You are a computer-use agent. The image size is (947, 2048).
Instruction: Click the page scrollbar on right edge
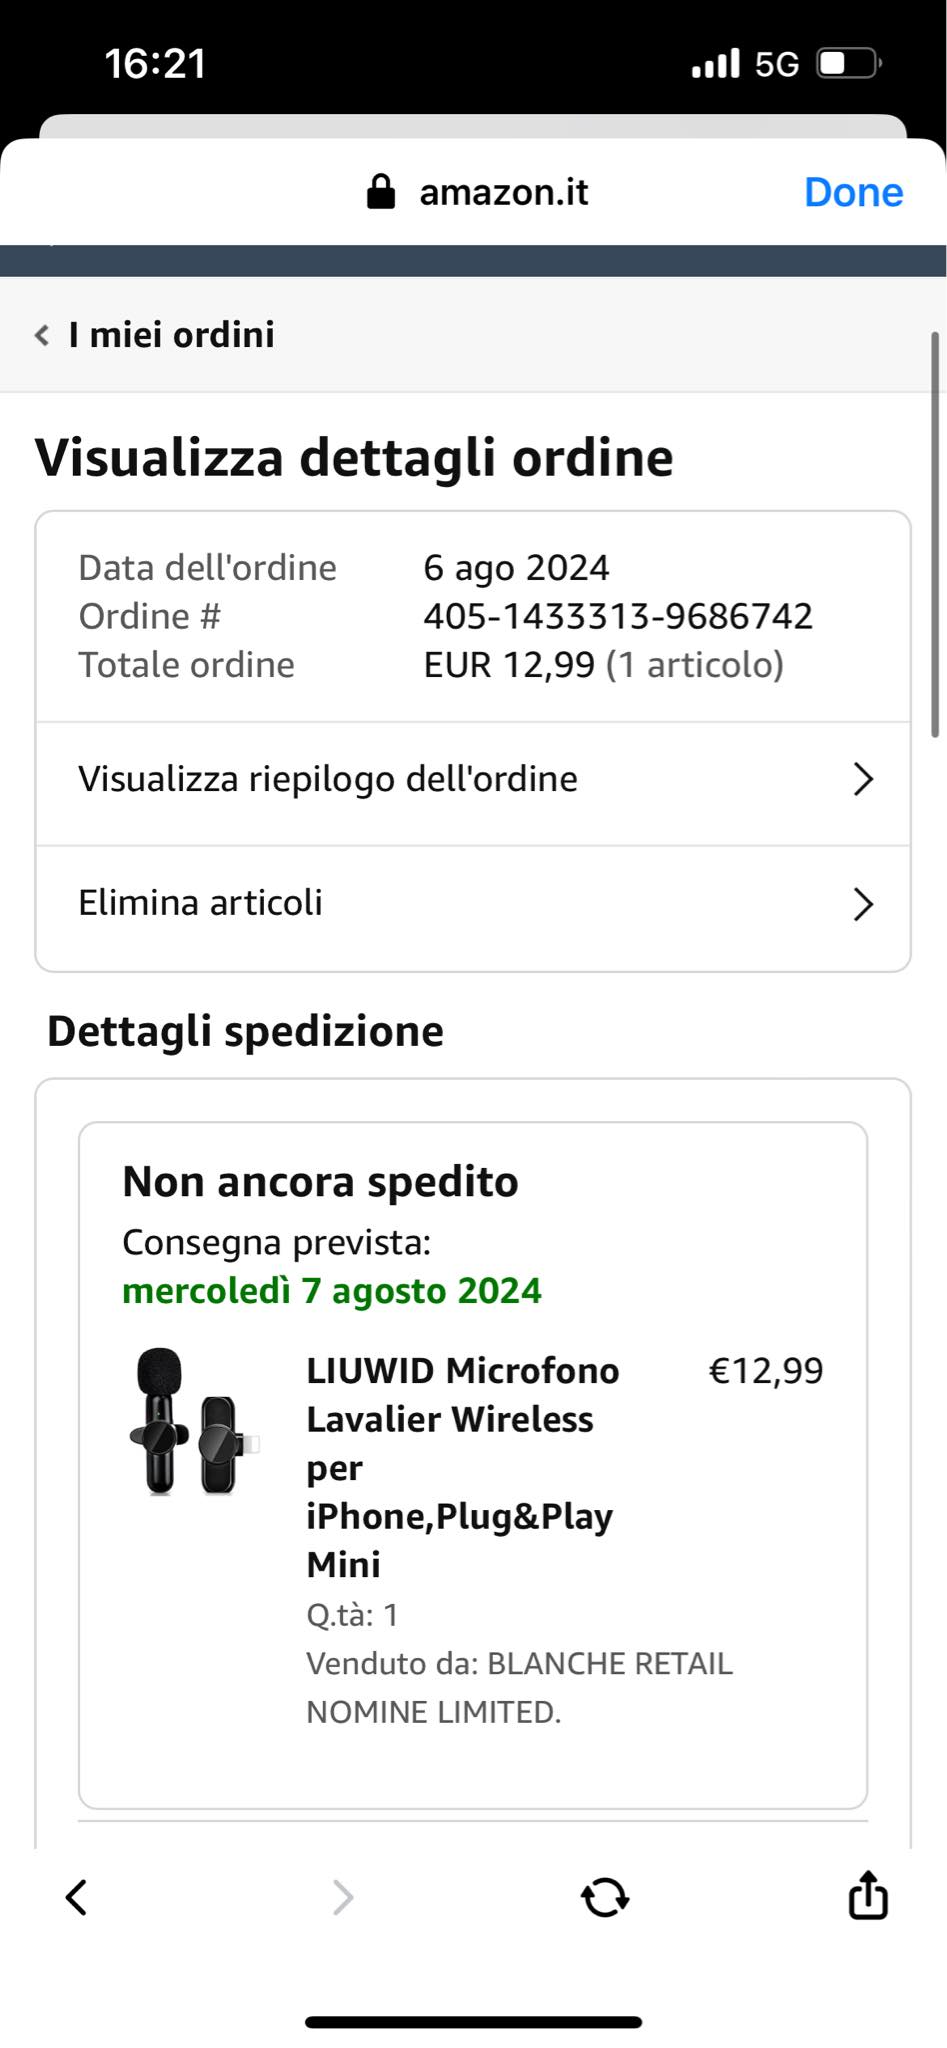[x=935, y=535]
